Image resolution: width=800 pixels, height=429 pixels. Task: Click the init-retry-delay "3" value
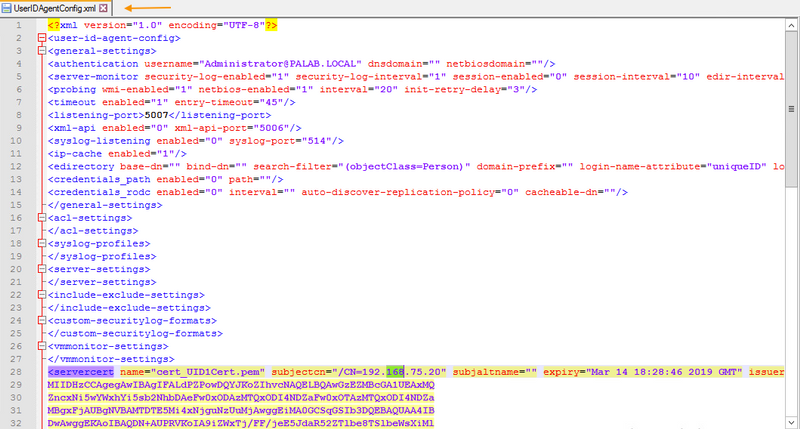coord(515,89)
